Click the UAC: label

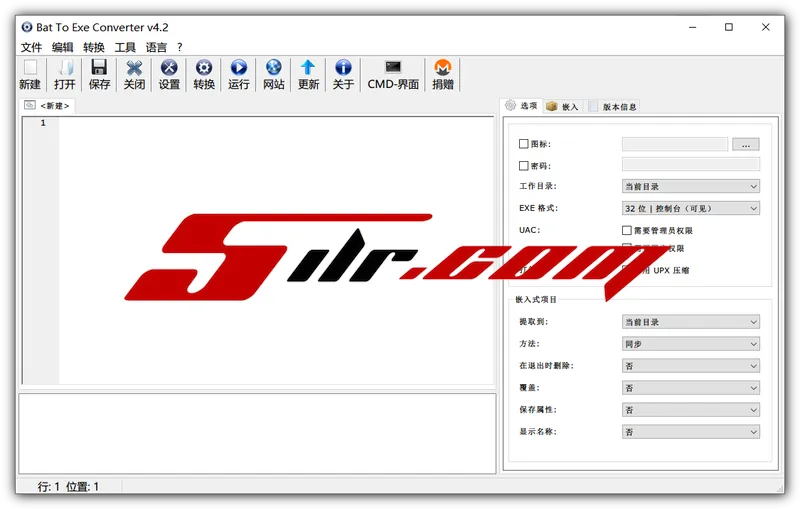tap(530, 230)
